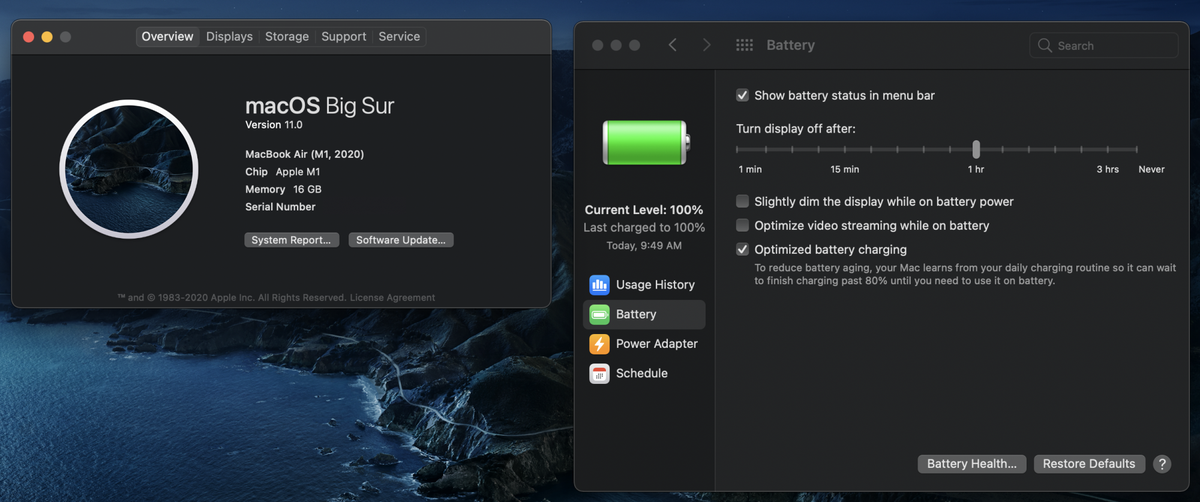This screenshot has width=1200, height=502.
Task: Click the large green battery image
Action: (645, 143)
